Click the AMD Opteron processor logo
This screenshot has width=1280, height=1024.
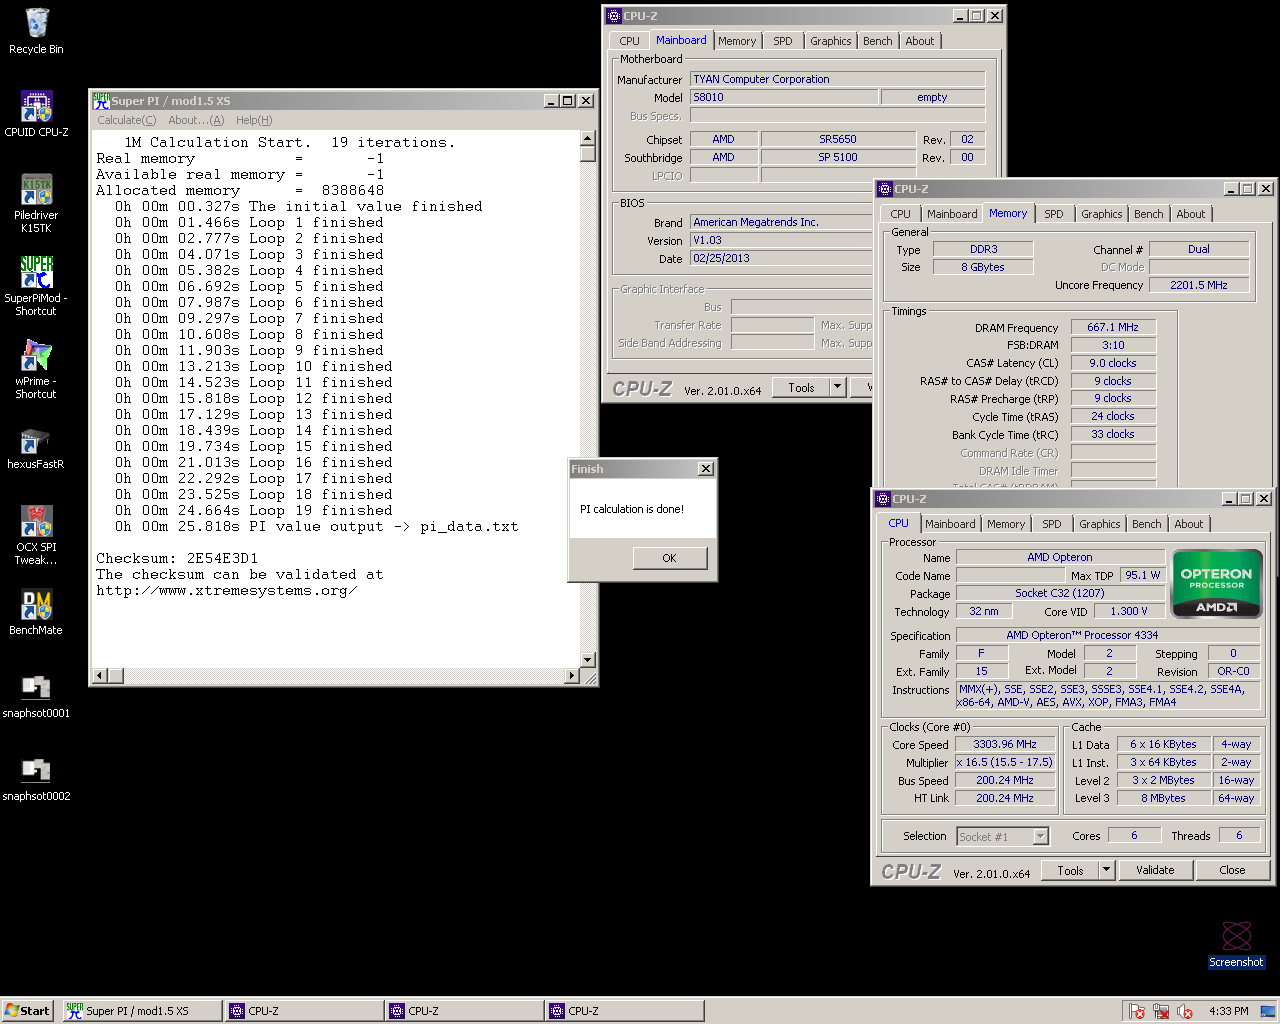click(1217, 583)
